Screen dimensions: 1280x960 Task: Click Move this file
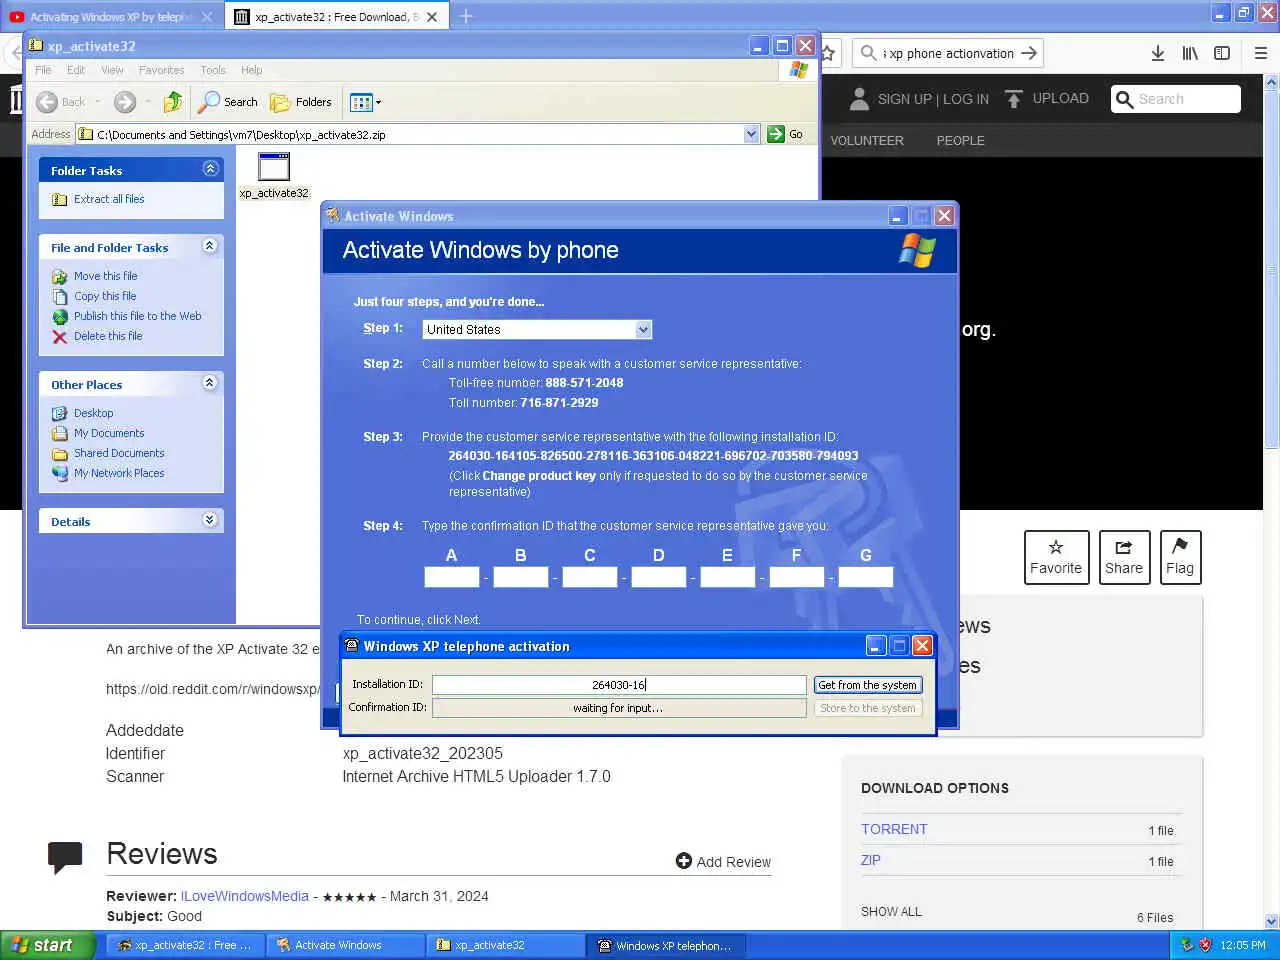pyautogui.click(x=105, y=276)
